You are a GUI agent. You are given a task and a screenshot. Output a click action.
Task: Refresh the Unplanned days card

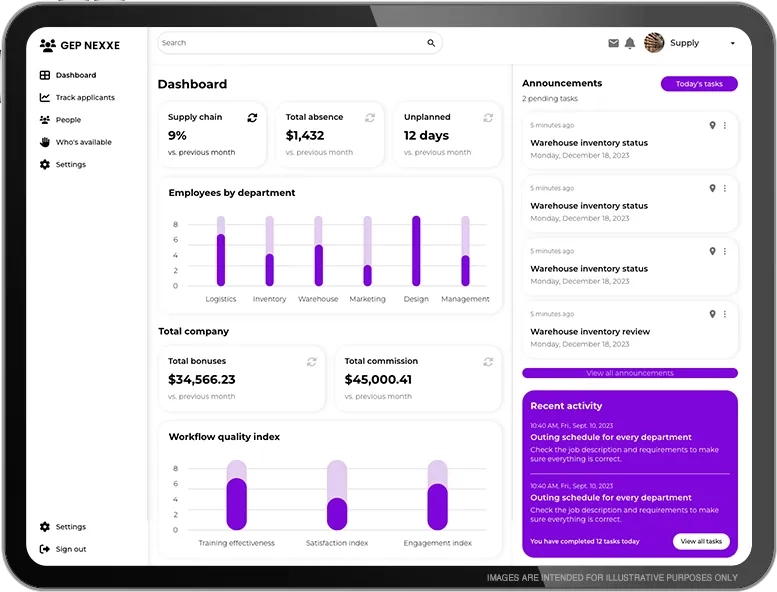point(488,117)
